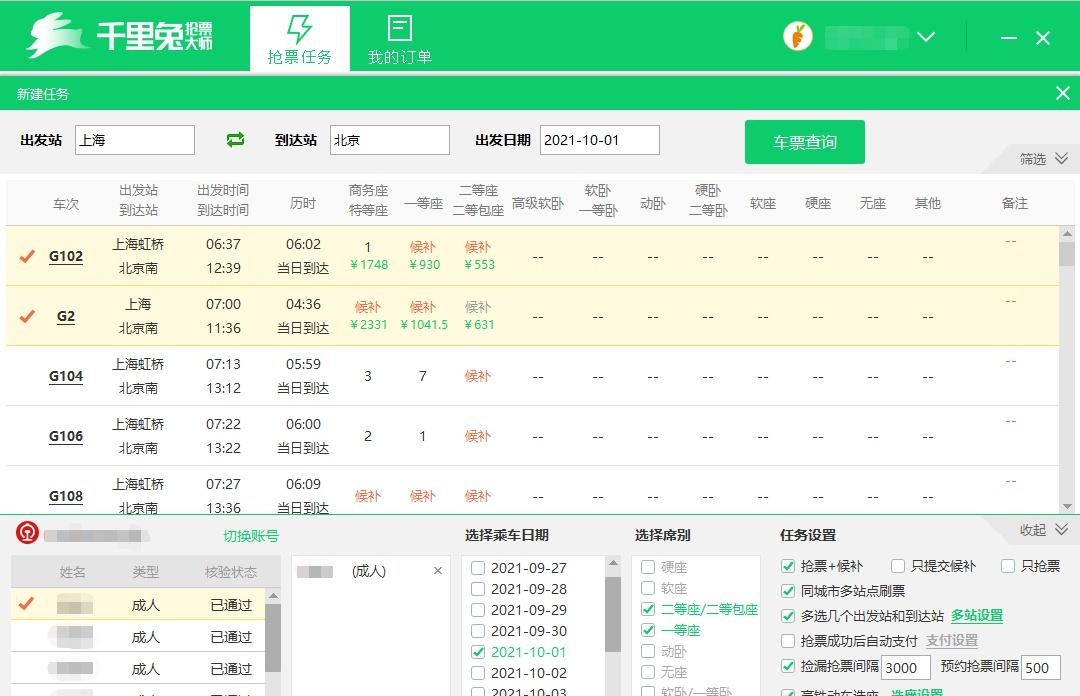
Task: Click G104 二等座 候补 cell
Action: click(477, 376)
